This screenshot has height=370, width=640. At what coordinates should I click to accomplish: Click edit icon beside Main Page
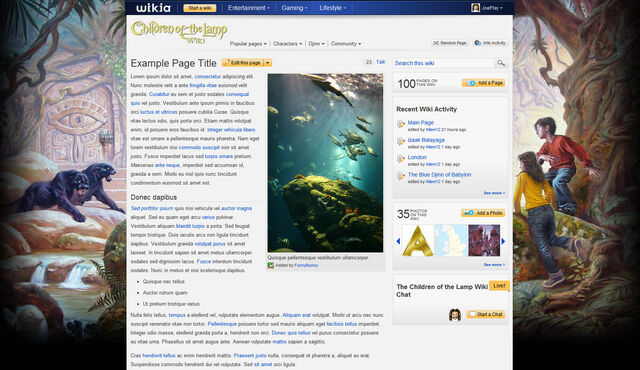[x=400, y=124]
